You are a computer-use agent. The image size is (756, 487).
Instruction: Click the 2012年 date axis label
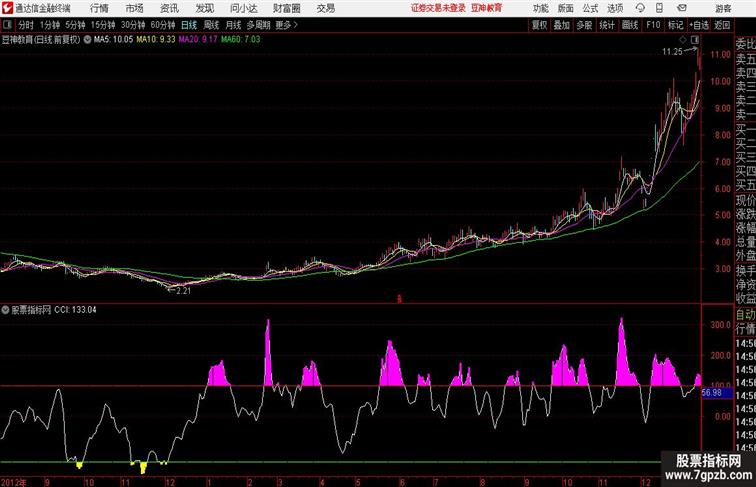click(x=14, y=482)
